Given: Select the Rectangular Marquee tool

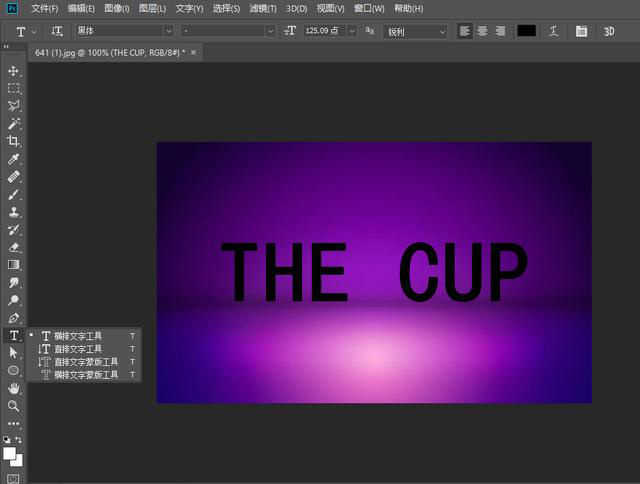Looking at the screenshot, I should click(x=14, y=88).
